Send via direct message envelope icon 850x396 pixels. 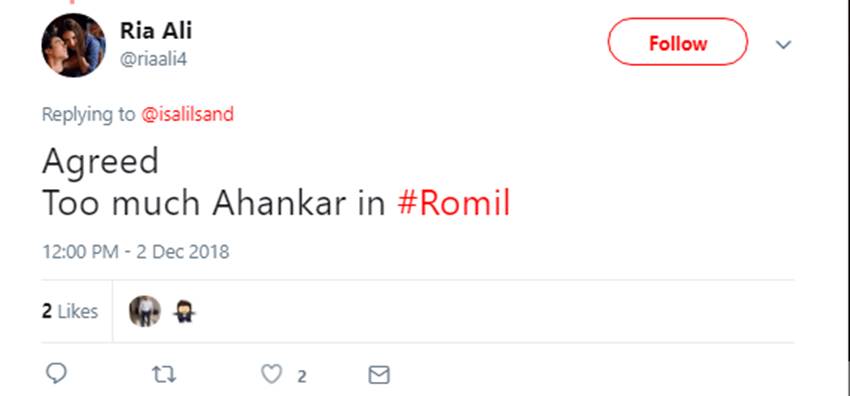pos(378,375)
